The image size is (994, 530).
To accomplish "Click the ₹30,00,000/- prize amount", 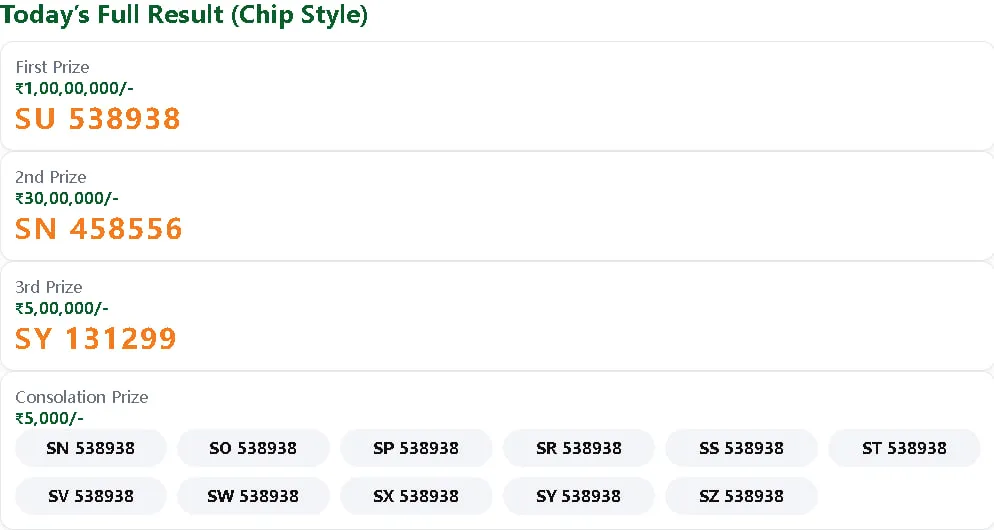I will (67, 198).
